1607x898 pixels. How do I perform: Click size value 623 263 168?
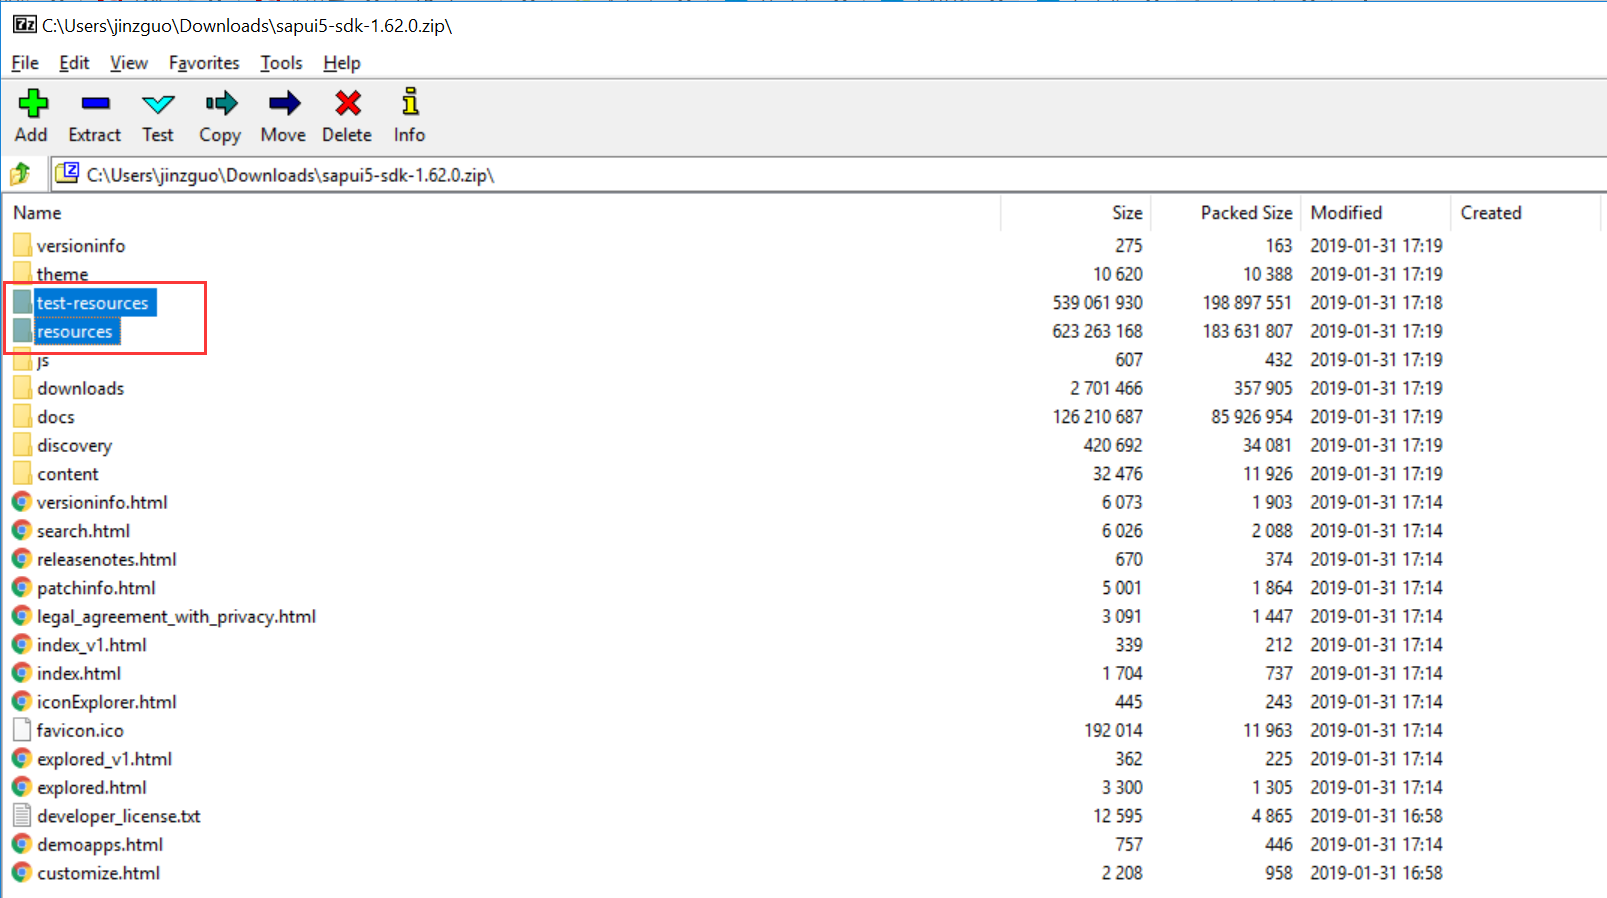click(x=1097, y=331)
